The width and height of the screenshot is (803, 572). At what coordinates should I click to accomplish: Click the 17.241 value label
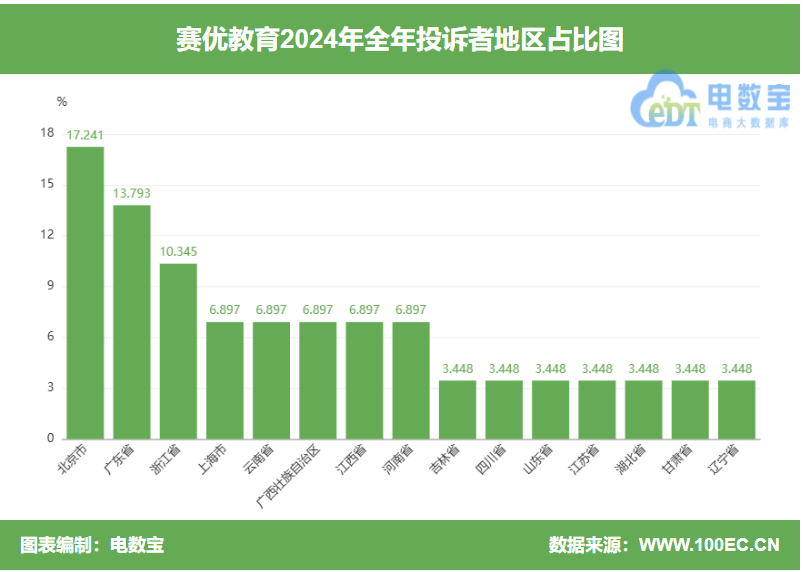click(85, 135)
